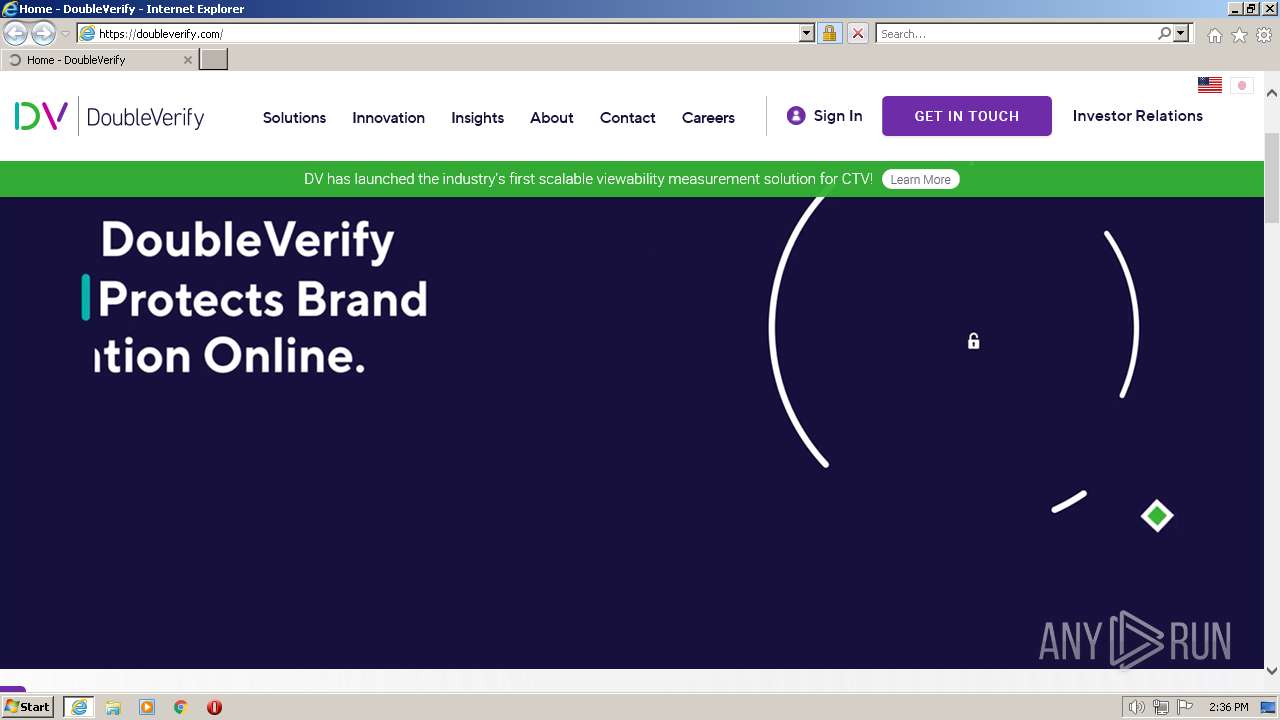Click the Show desktop button
The width and height of the screenshot is (1280, 720).
pos(1269,707)
